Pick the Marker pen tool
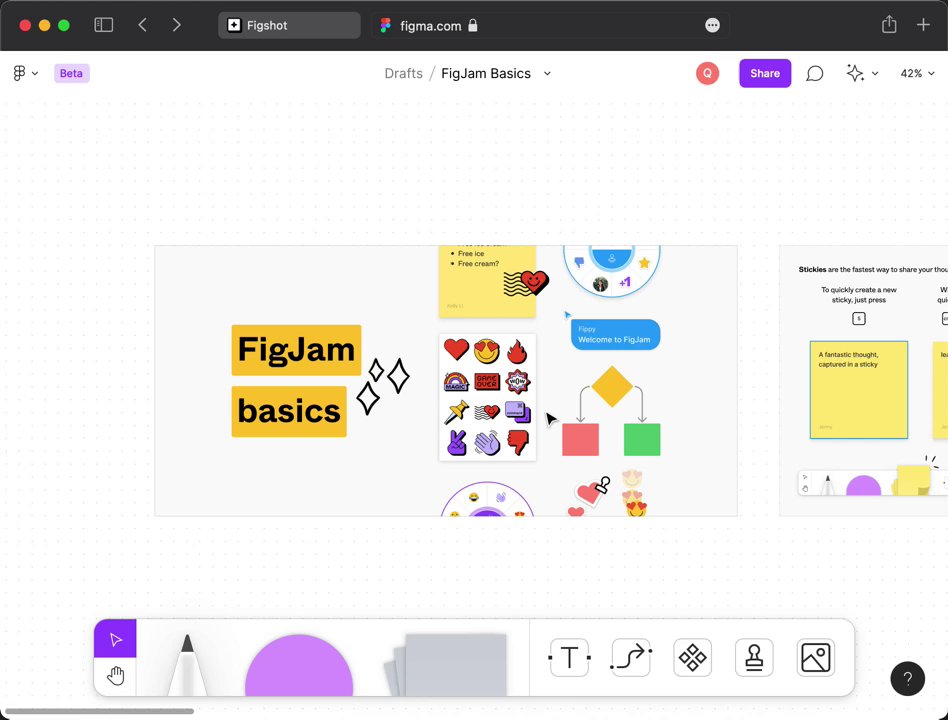 point(187,664)
